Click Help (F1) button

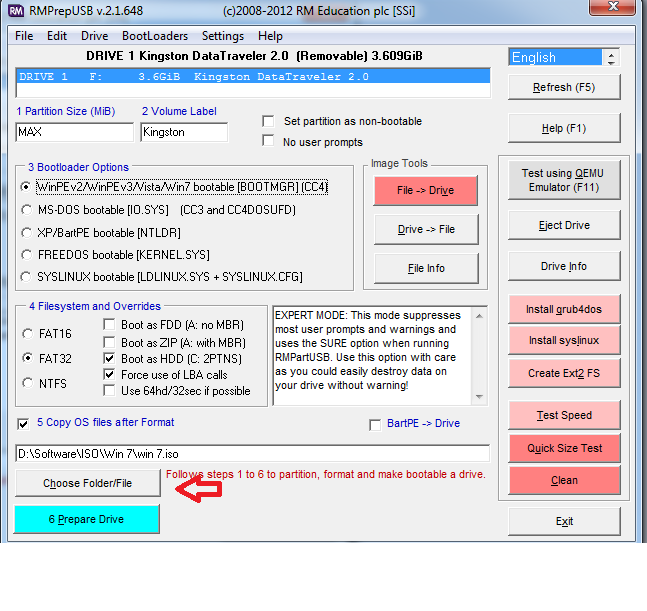coord(564,128)
